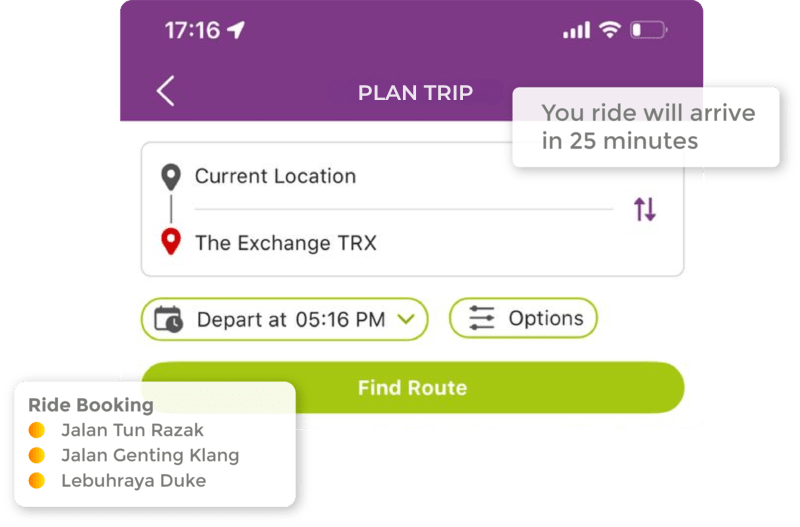The height and width of the screenshot is (527, 800).
Task: Select Jalan Tun Razak ride option
Action: coord(131,430)
